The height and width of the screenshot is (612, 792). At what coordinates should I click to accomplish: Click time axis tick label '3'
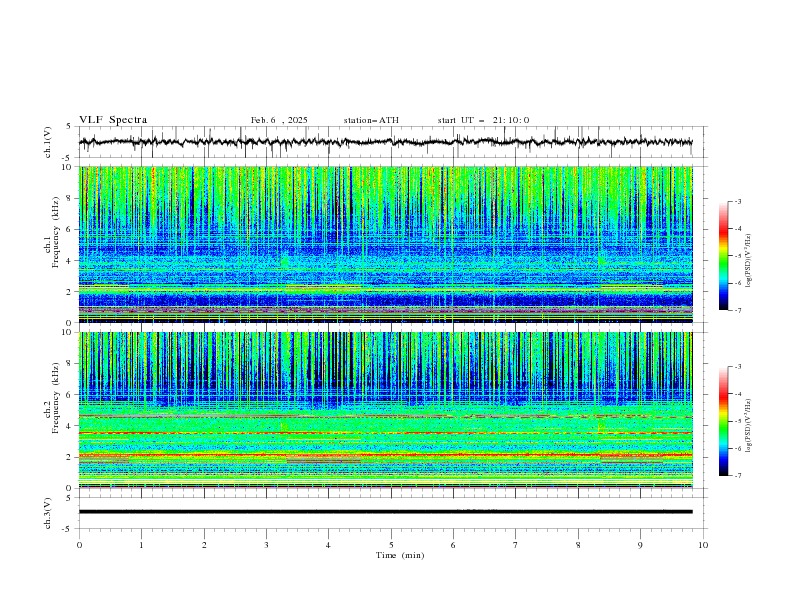[x=266, y=545]
